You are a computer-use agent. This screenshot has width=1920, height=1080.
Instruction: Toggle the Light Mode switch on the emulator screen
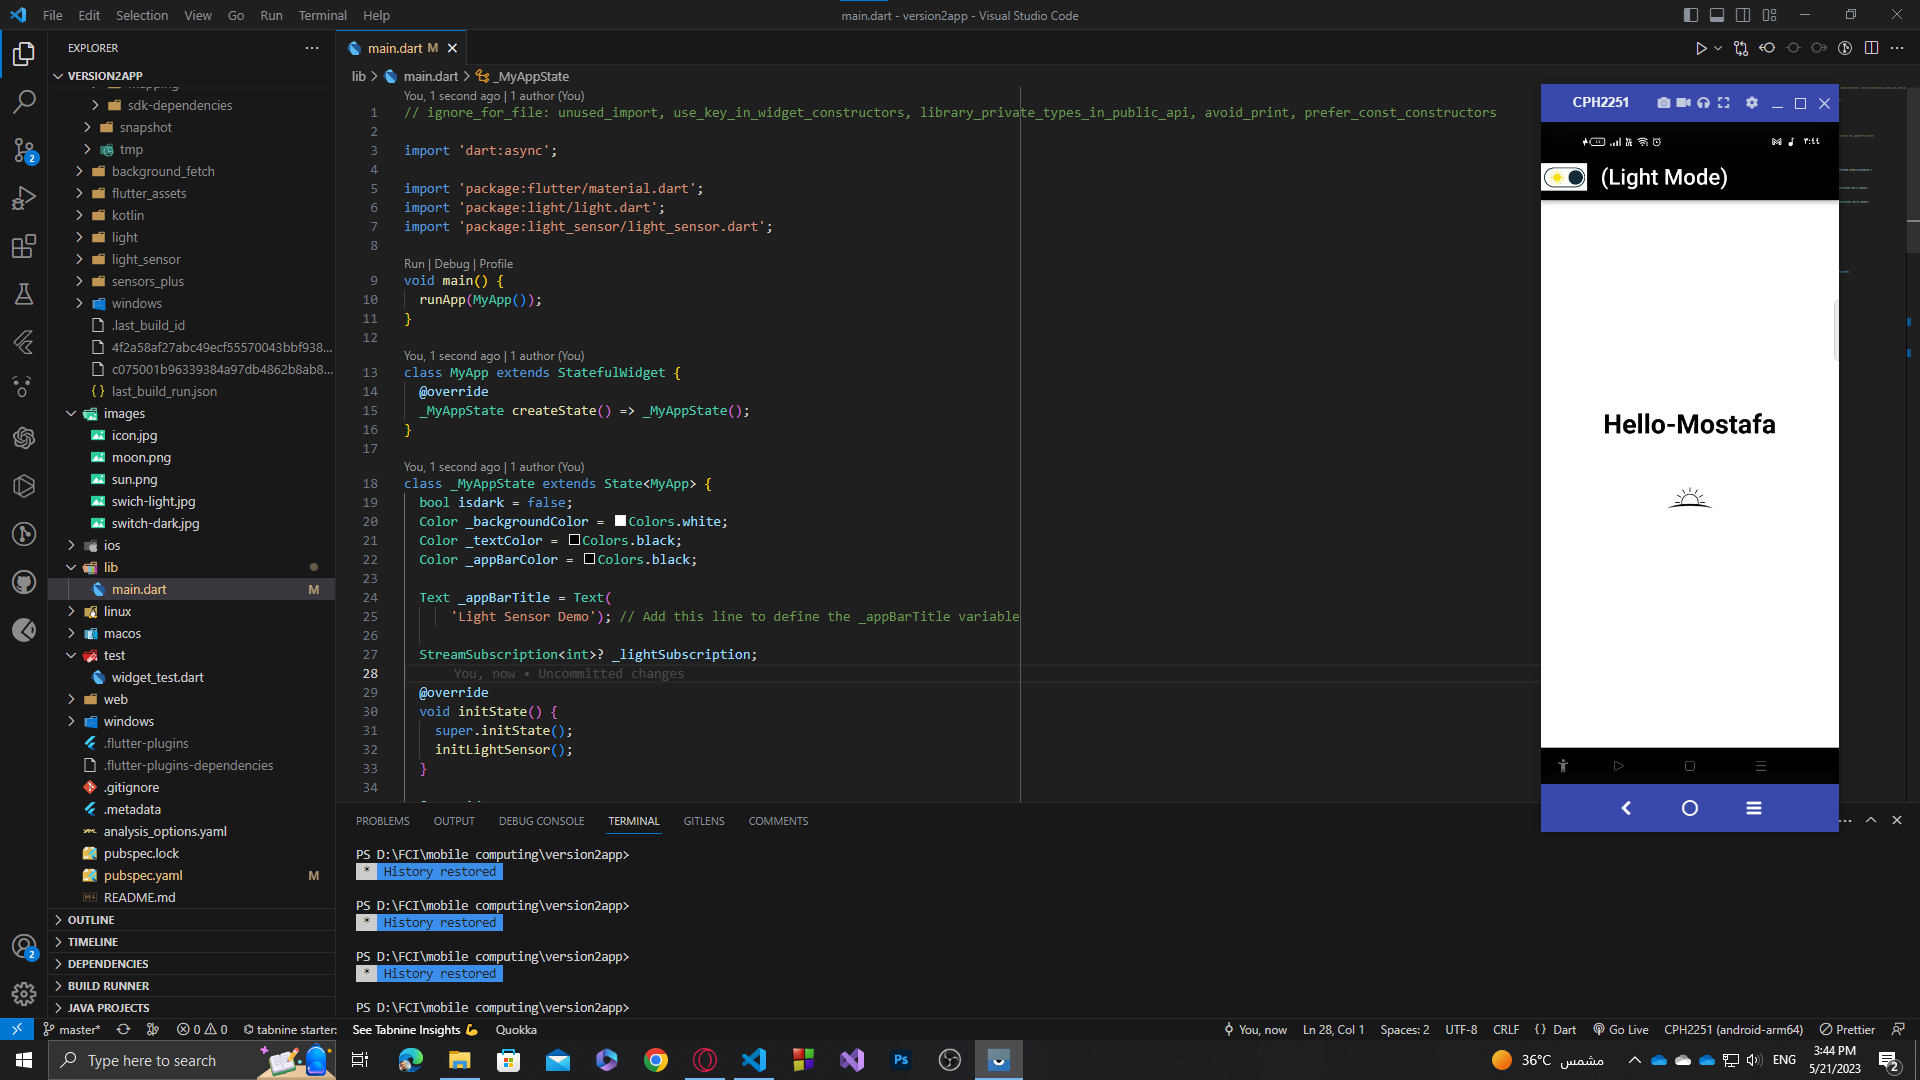pyautogui.click(x=1563, y=177)
